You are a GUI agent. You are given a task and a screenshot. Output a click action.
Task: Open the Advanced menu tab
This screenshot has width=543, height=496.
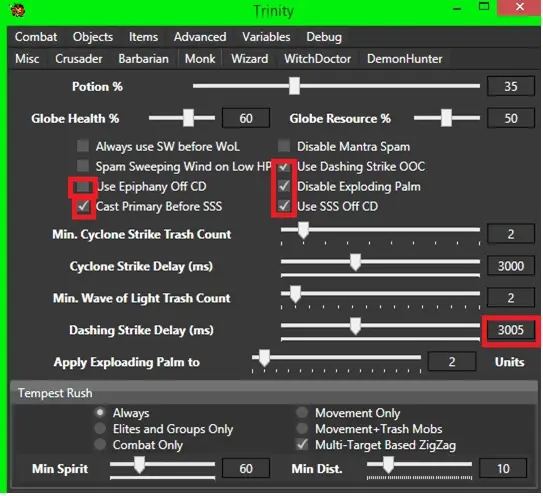pyautogui.click(x=200, y=37)
